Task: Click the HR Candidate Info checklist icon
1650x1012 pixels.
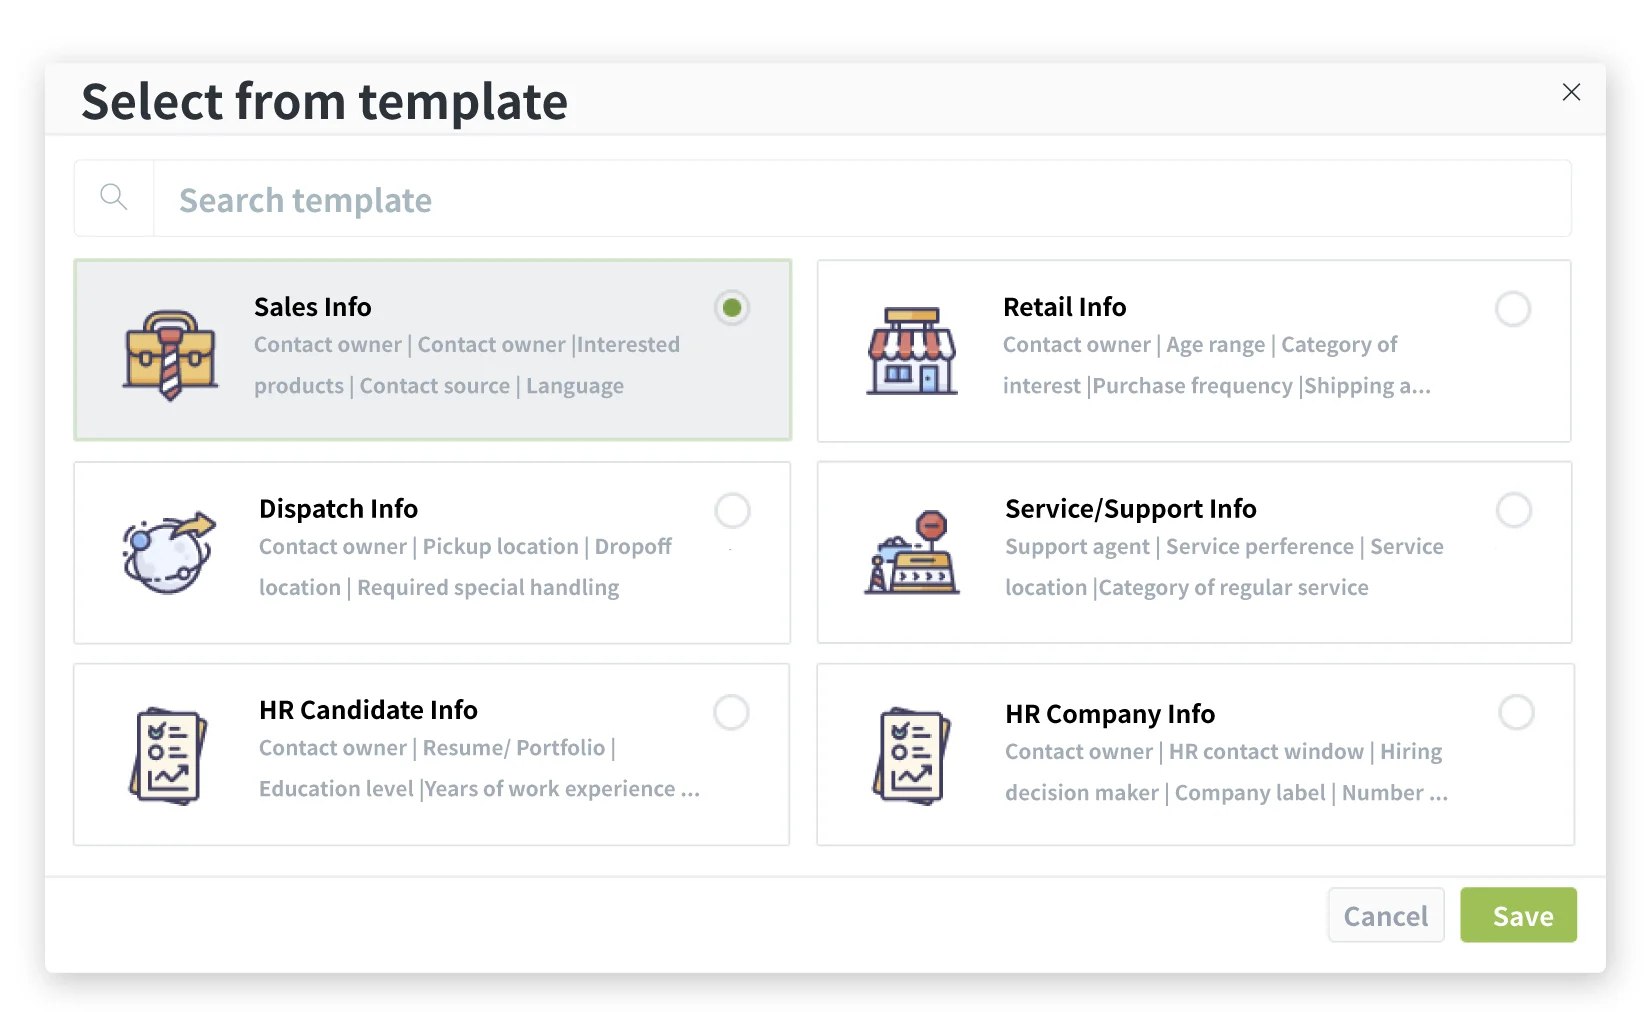Action: pyautogui.click(x=168, y=755)
